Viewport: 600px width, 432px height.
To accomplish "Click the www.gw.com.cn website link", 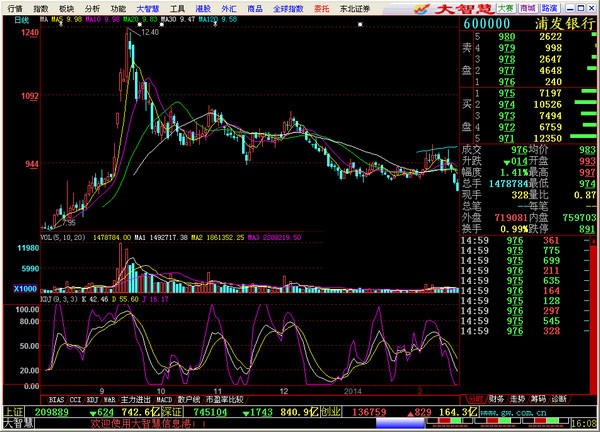I will click(x=514, y=412).
